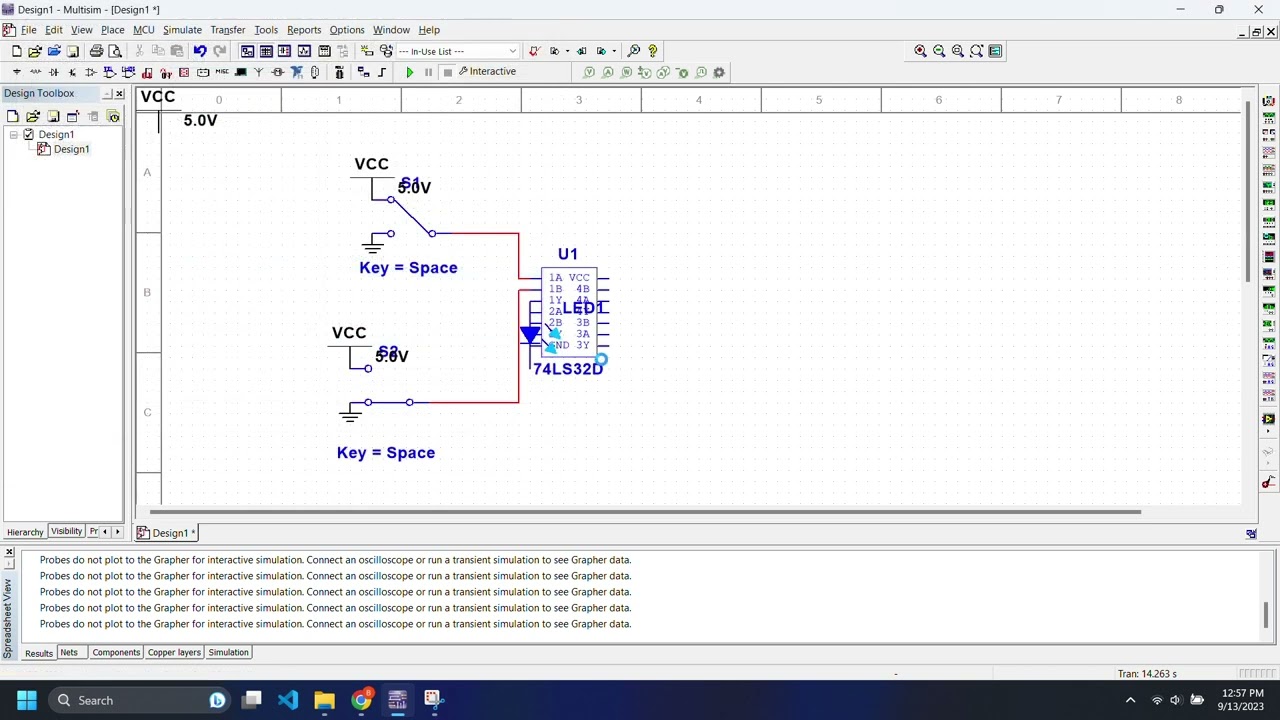The width and height of the screenshot is (1280, 720).
Task: Place RF antenna component icon
Action: 259,72
